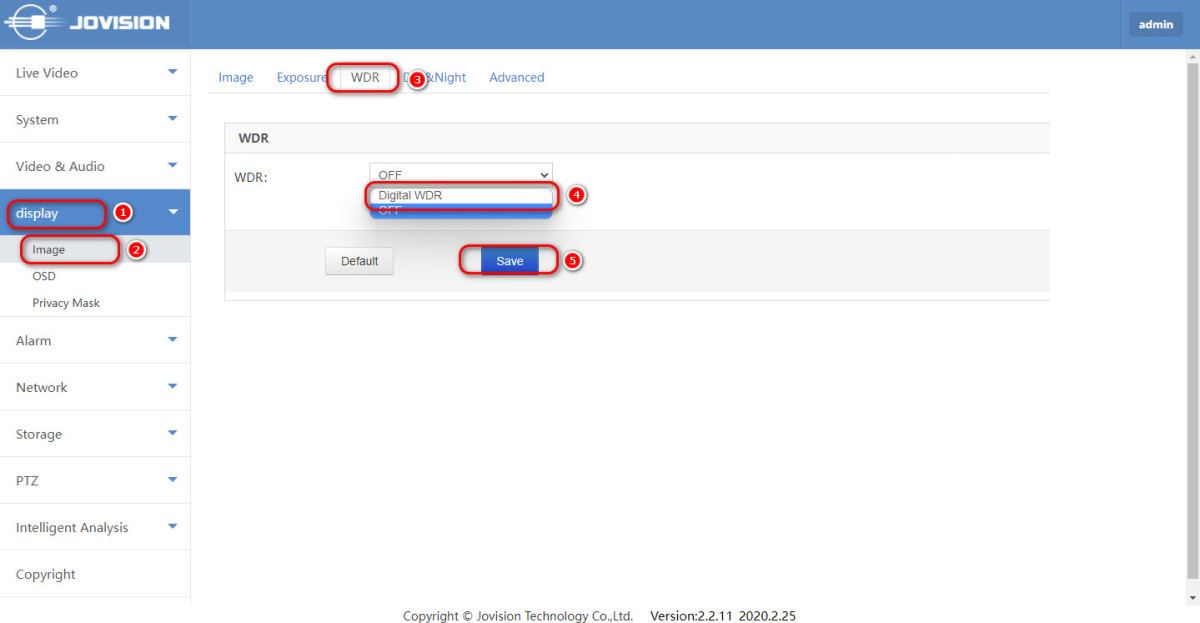The image size is (1200, 623).
Task: Collapse the display section arrow
Action: click(172, 212)
